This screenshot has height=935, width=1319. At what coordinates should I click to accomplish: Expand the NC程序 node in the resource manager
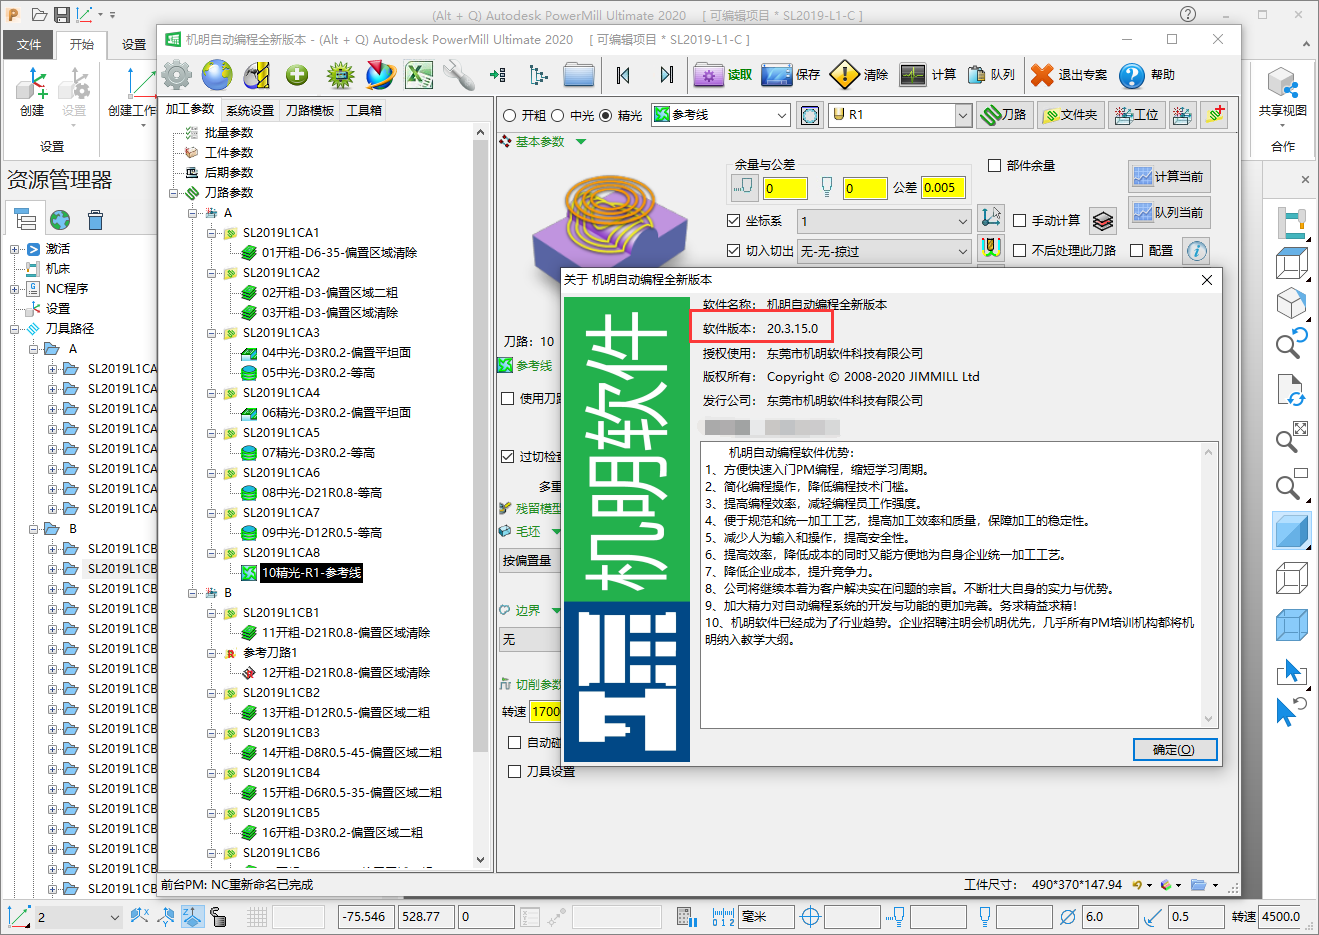(x=15, y=289)
